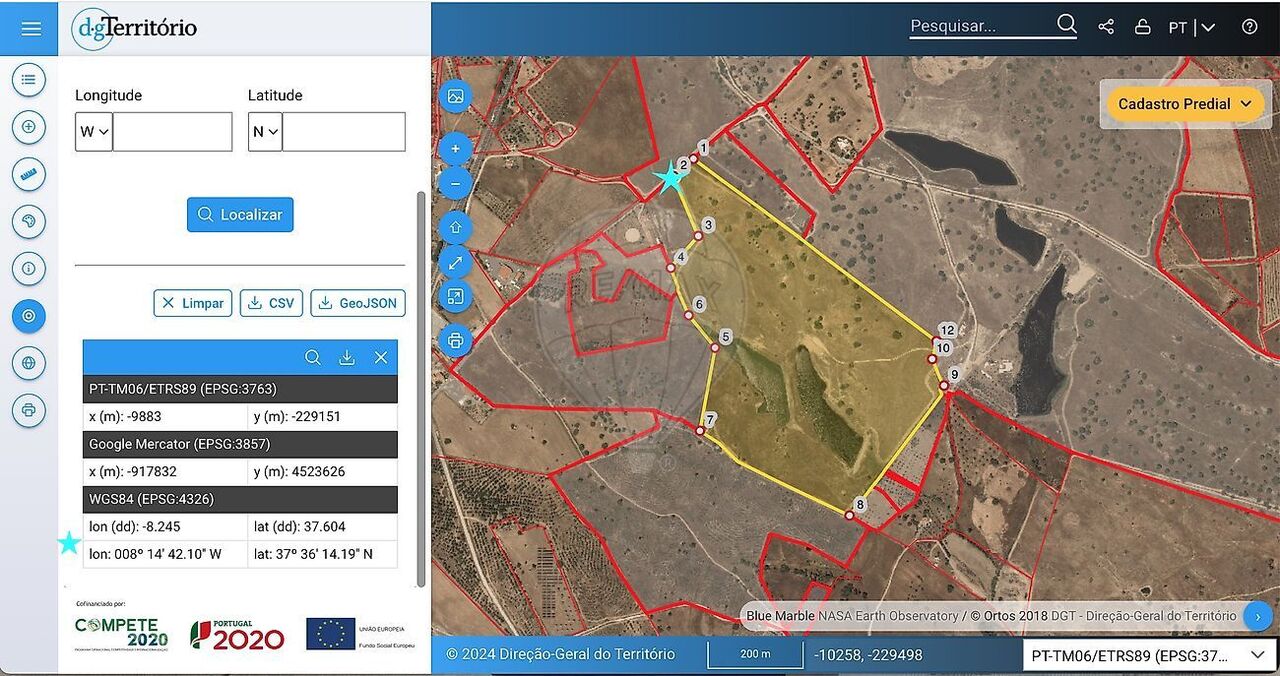This screenshot has height=676, width=1280.
Task: Click the lat: 37º 36' 14.19" N cell
Action: pos(322,554)
